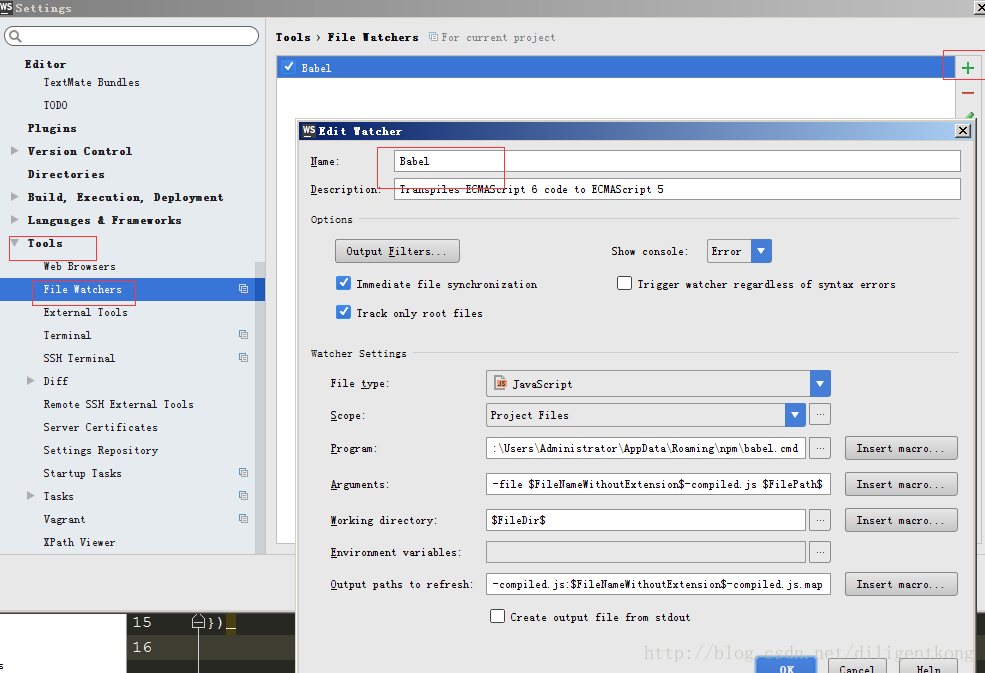Browse for Program path with ellipsis button
This screenshot has height=673, width=985.
(820, 448)
